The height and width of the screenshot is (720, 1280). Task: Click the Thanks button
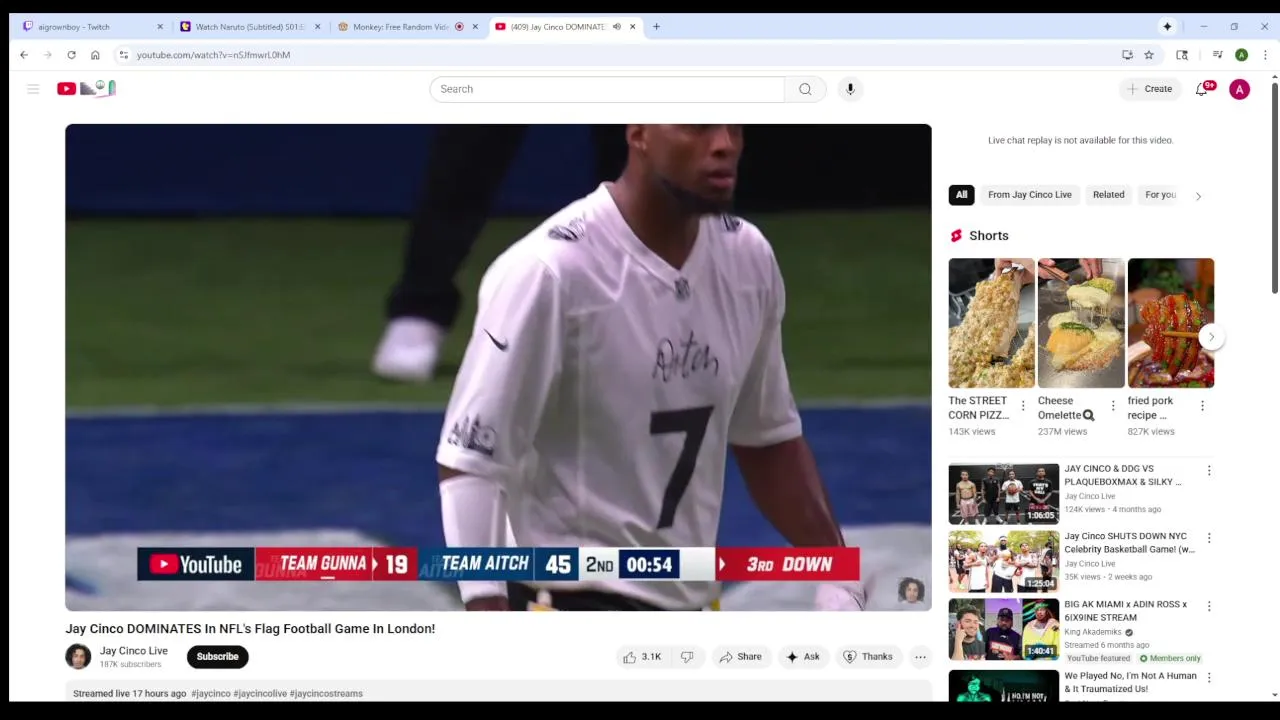click(x=867, y=657)
